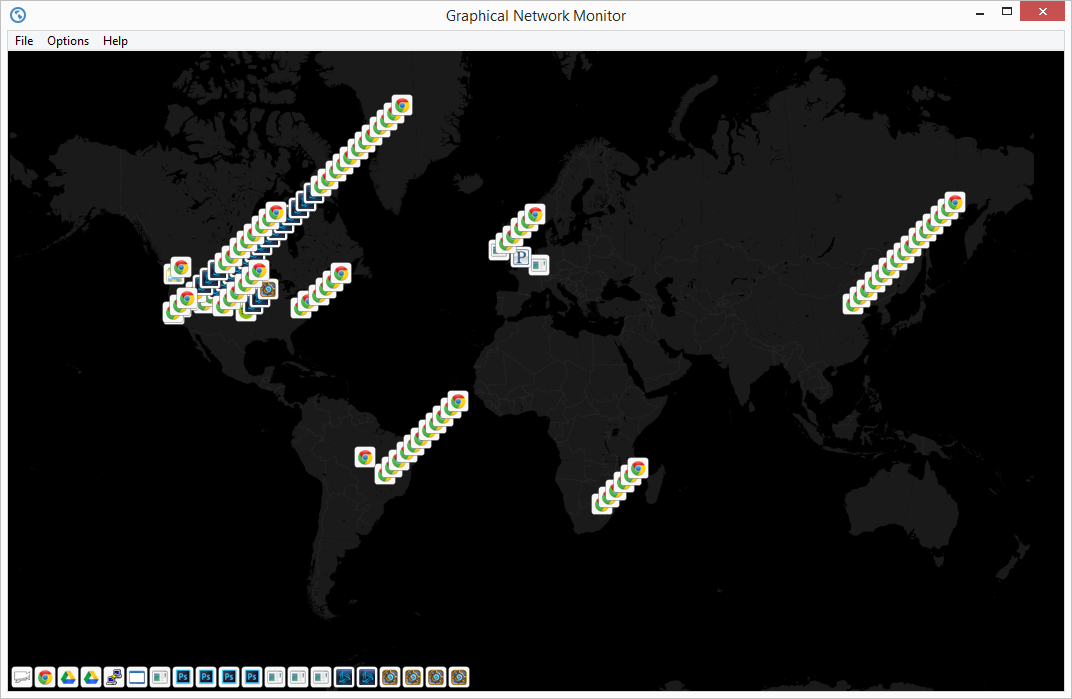This screenshot has width=1072, height=699.
Task: Click the top Chrome icon on the US east coast stack
Action: 341,274
